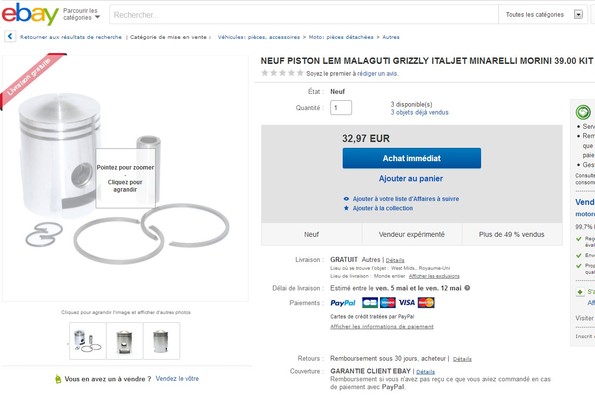Click the Rechercher search field
Viewport: 595px width, 398px height.
[x=304, y=15]
